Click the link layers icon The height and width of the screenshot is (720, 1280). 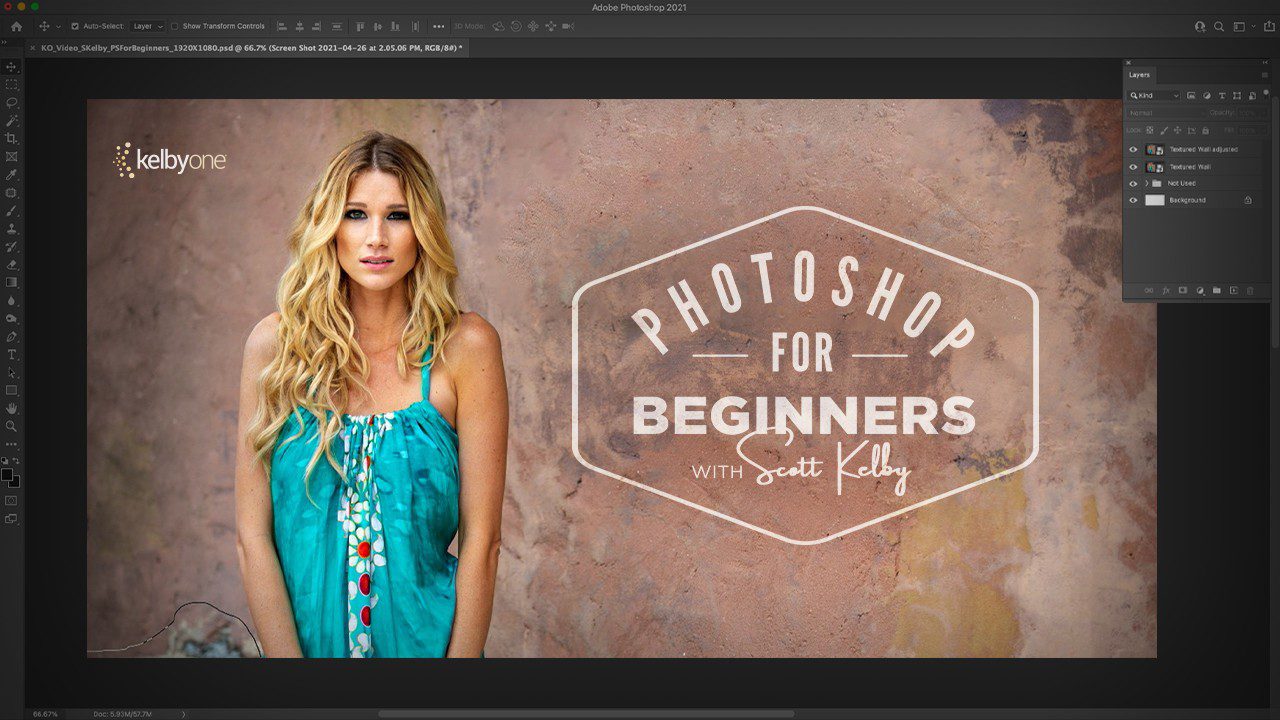point(1149,290)
